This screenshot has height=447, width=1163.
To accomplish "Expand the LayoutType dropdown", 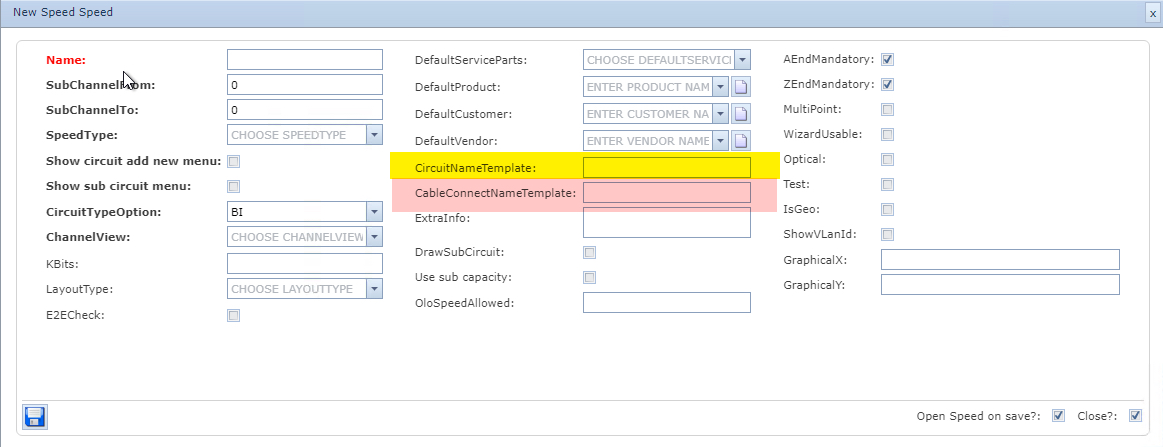I will 374,289.
